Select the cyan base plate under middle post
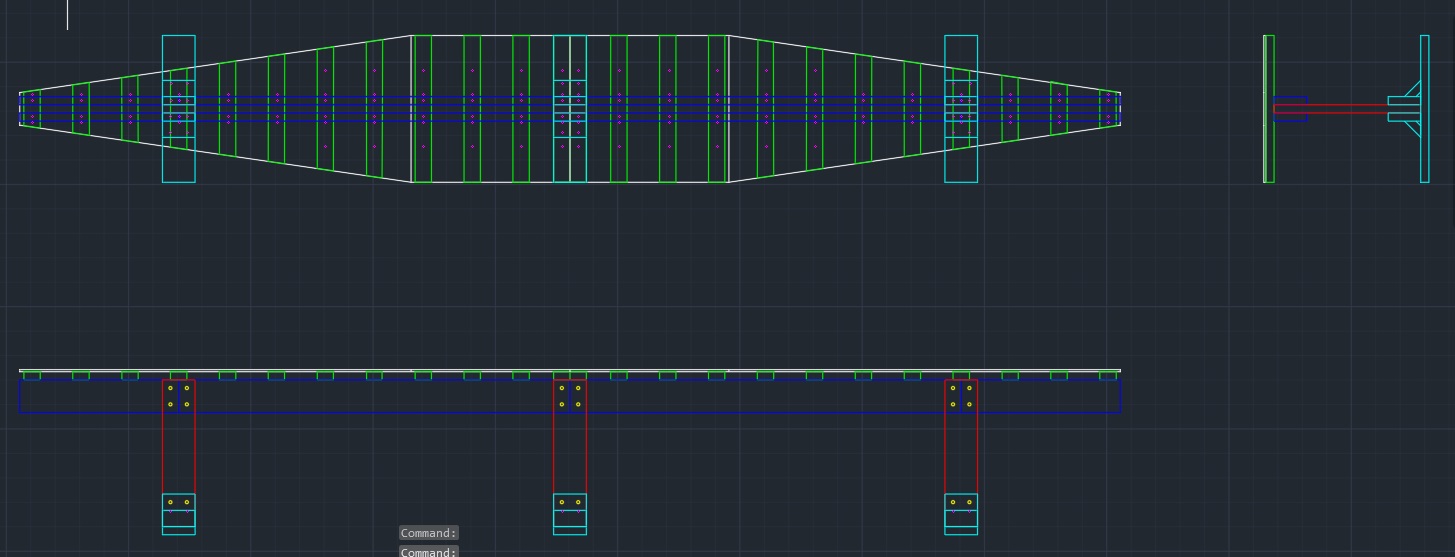Screen dimensions: 1455x557 click(x=570, y=514)
